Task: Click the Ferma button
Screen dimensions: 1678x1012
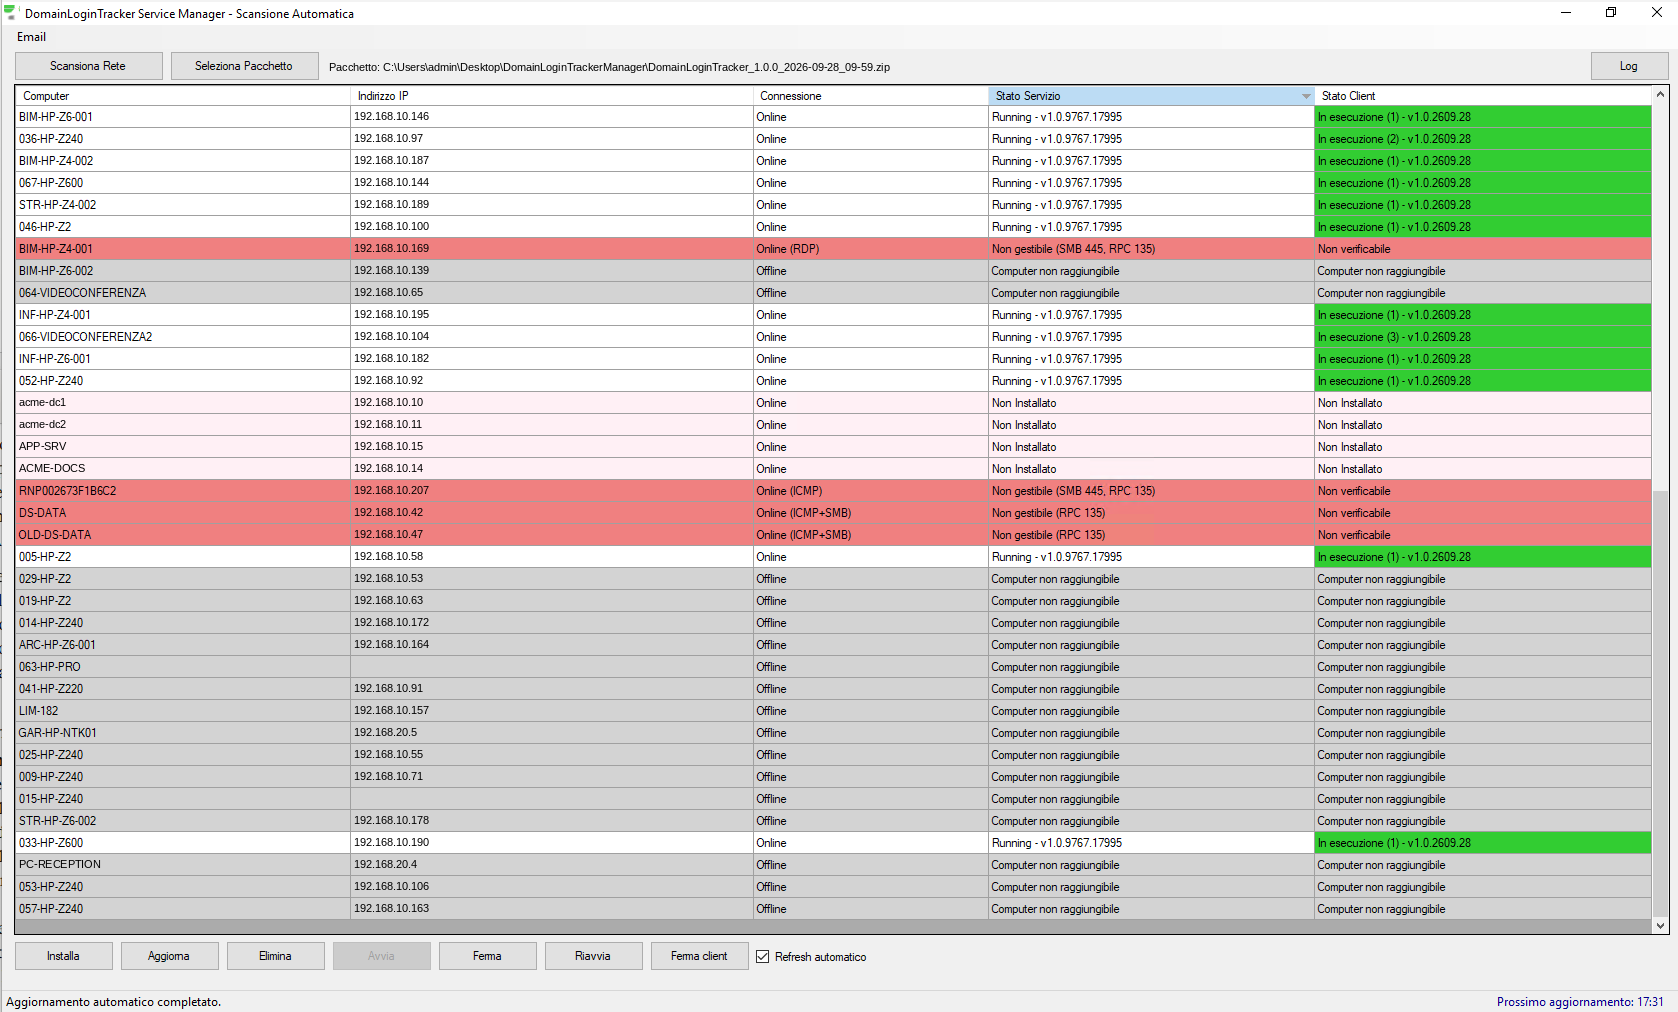Action: coord(488,956)
